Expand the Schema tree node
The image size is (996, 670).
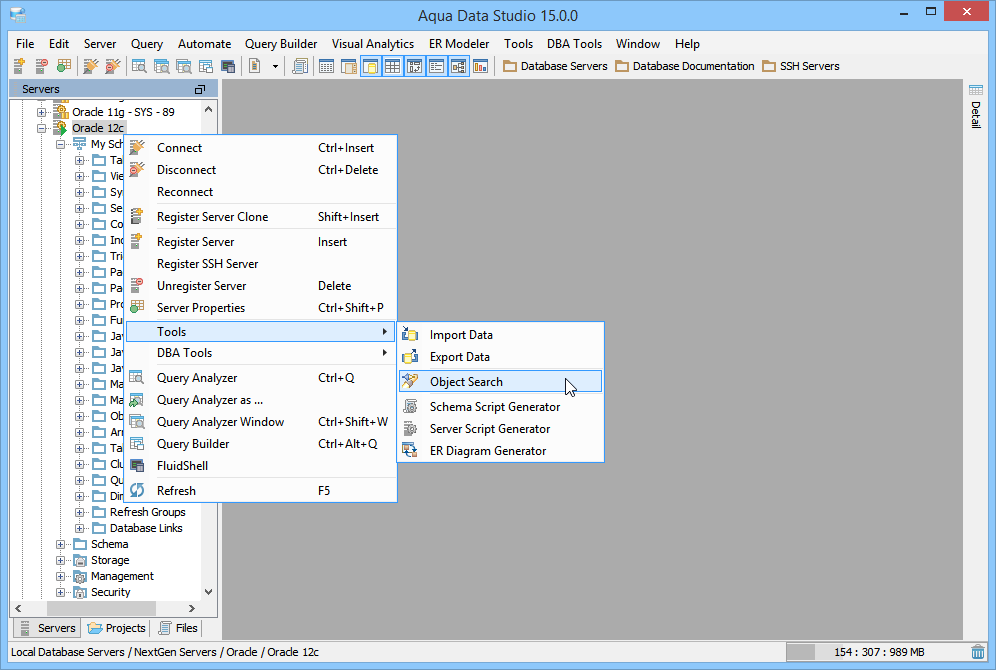[60, 544]
